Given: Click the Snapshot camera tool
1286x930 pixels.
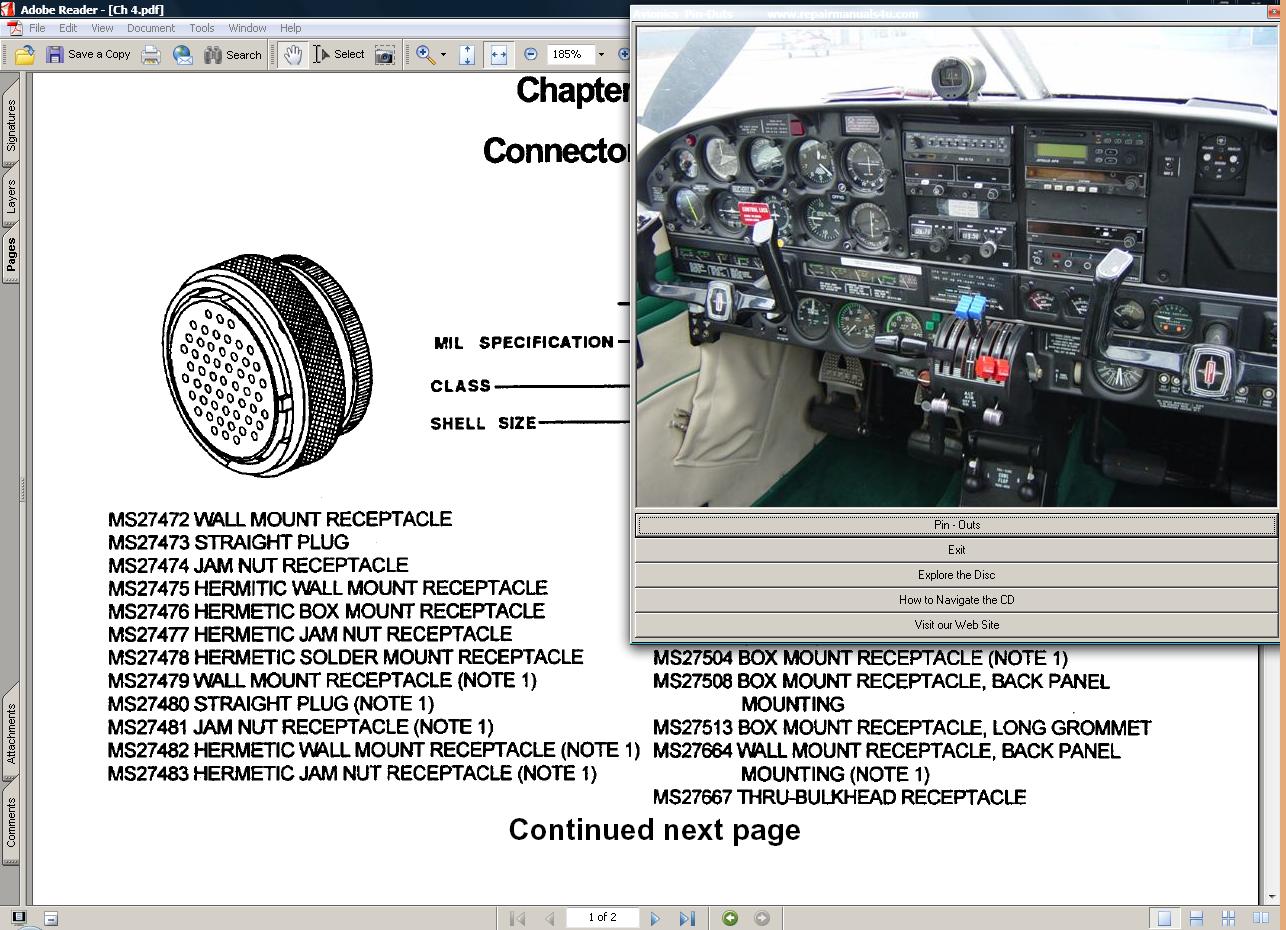Looking at the screenshot, I should click(384, 55).
